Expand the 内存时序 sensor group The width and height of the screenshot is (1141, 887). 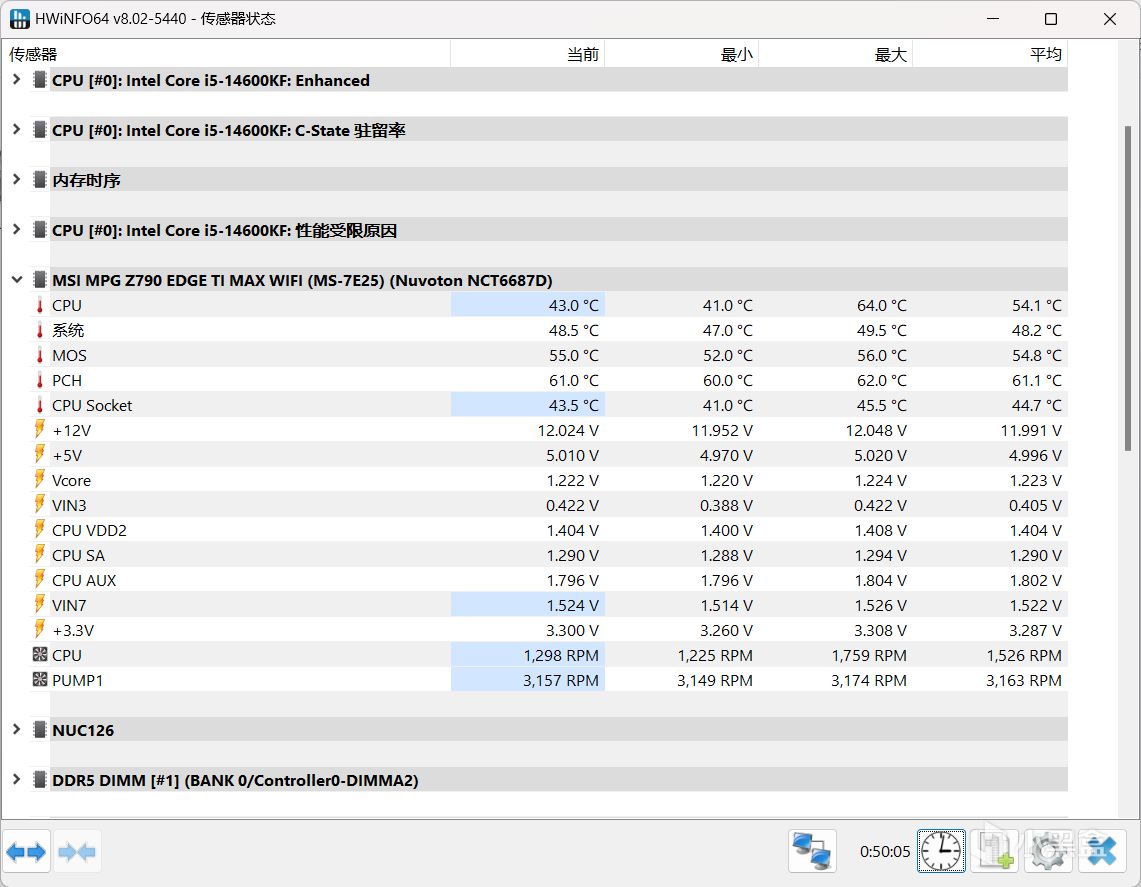coord(16,179)
